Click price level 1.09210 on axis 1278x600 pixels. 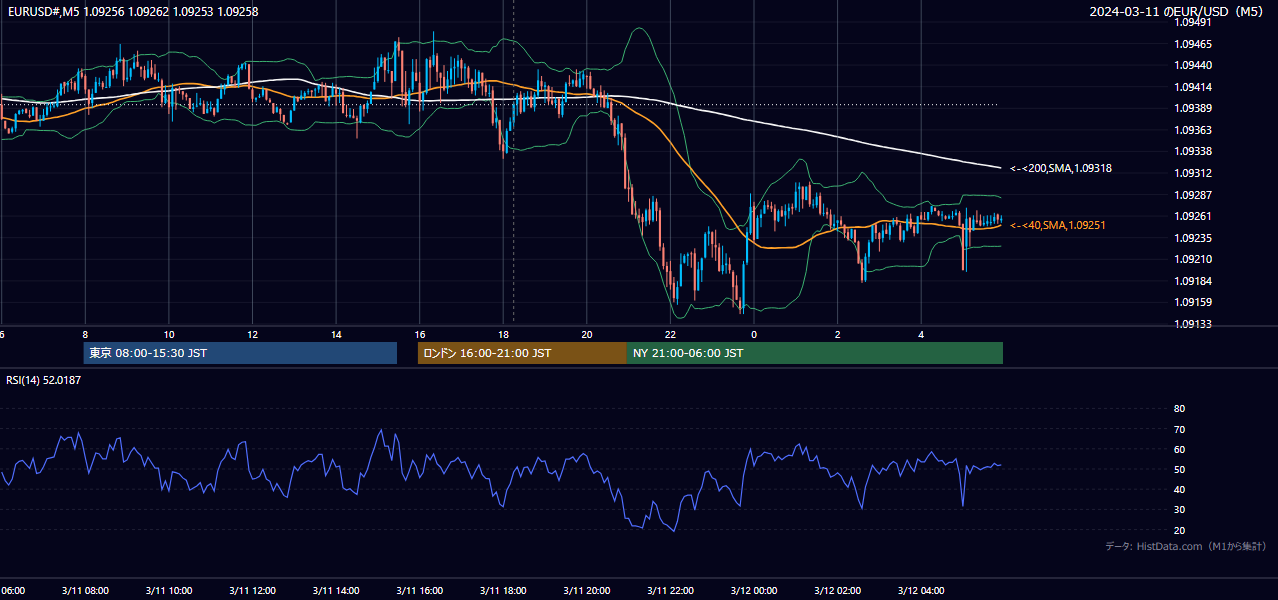[1193, 259]
